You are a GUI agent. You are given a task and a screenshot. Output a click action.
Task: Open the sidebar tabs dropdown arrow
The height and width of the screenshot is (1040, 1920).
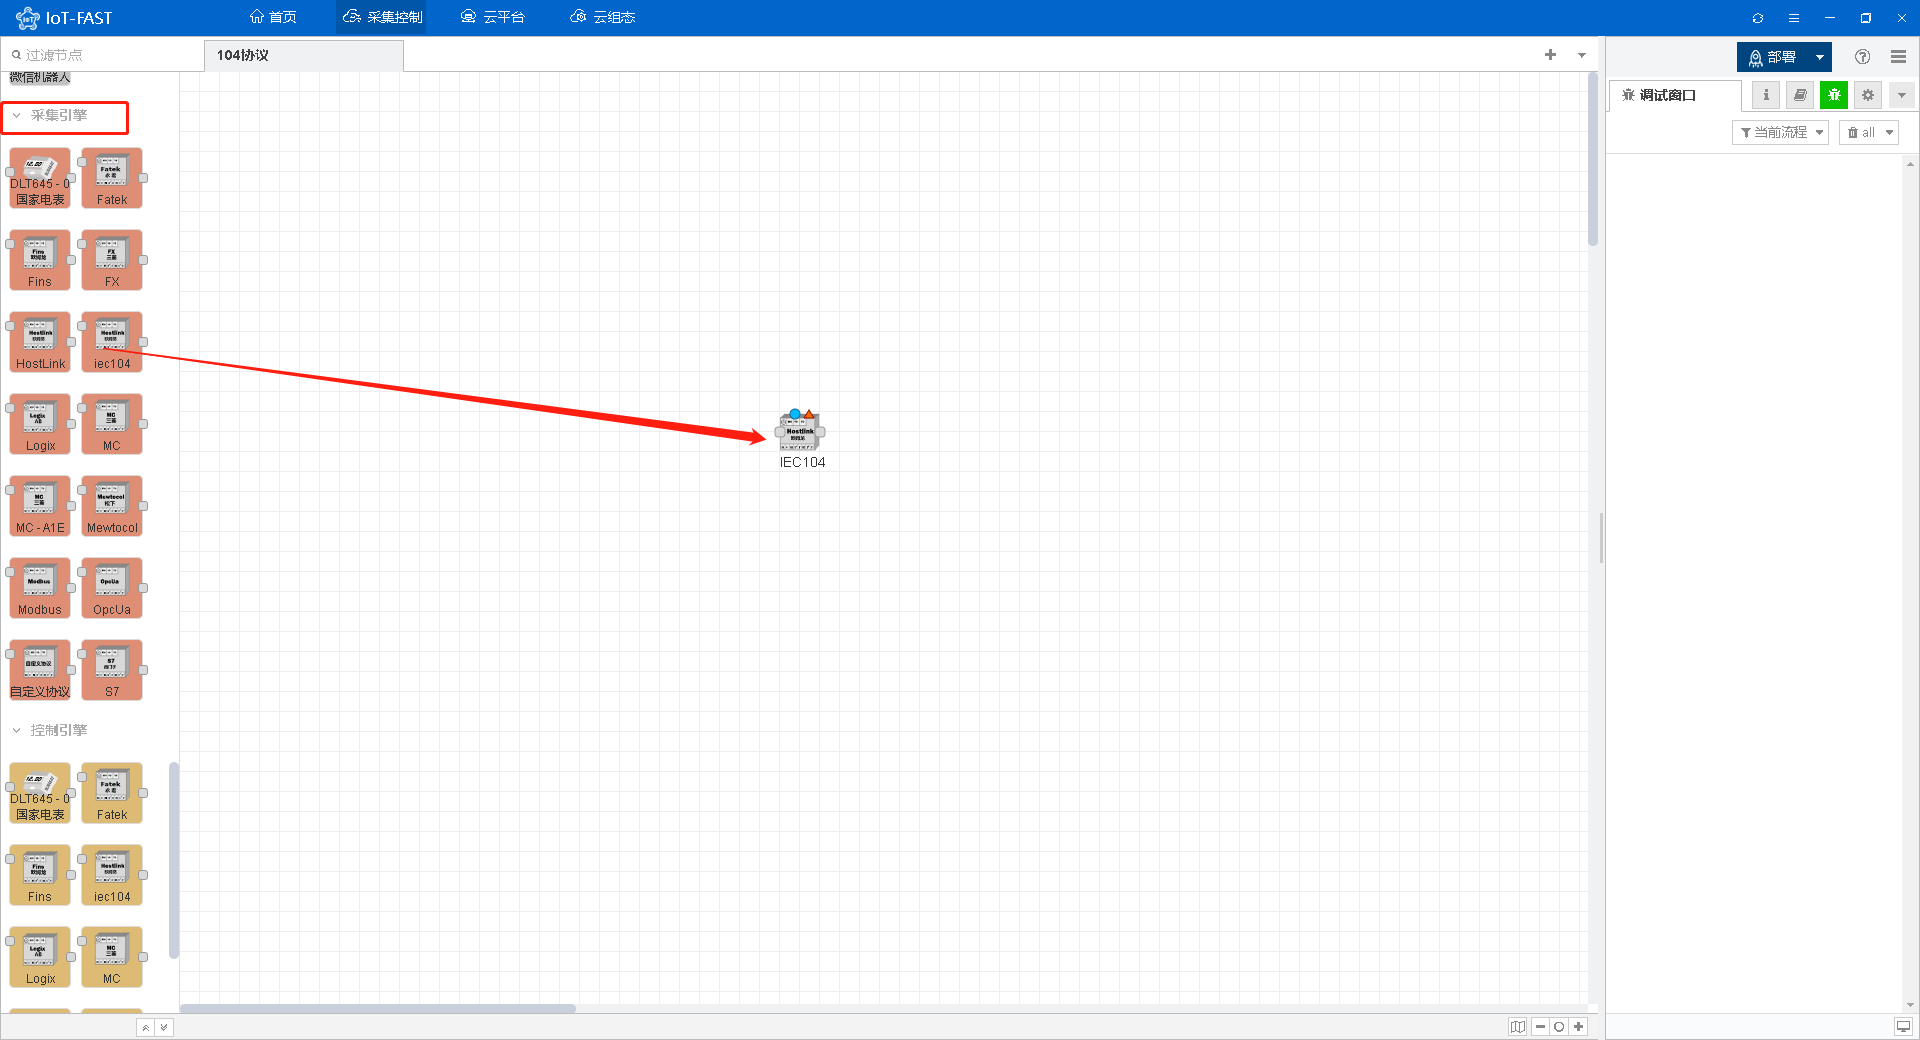pos(1902,95)
